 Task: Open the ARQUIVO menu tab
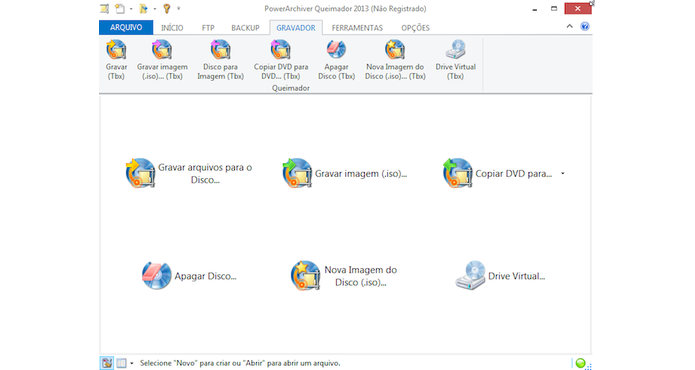[x=126, y=27]
